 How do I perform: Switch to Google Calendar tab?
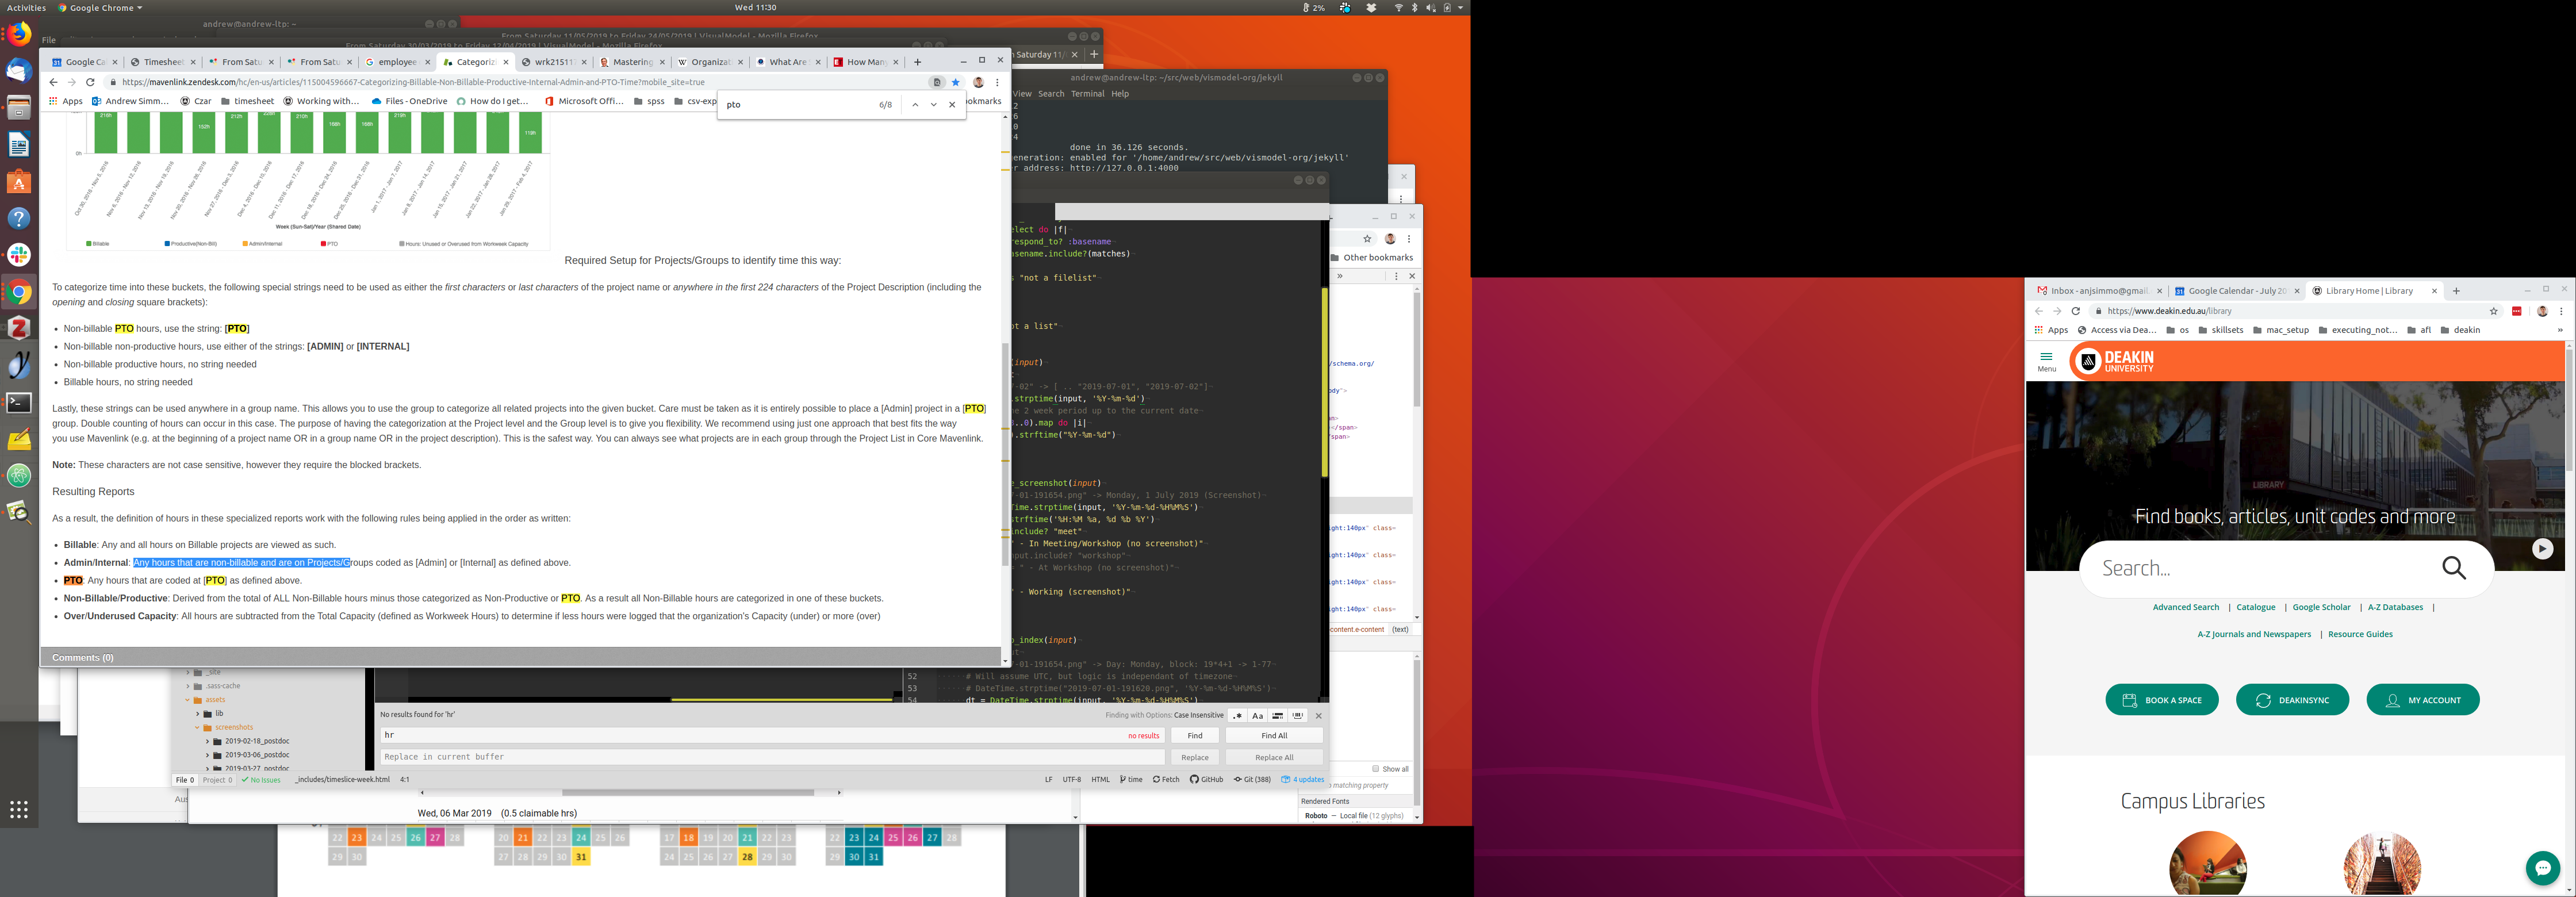point(2236,291)
